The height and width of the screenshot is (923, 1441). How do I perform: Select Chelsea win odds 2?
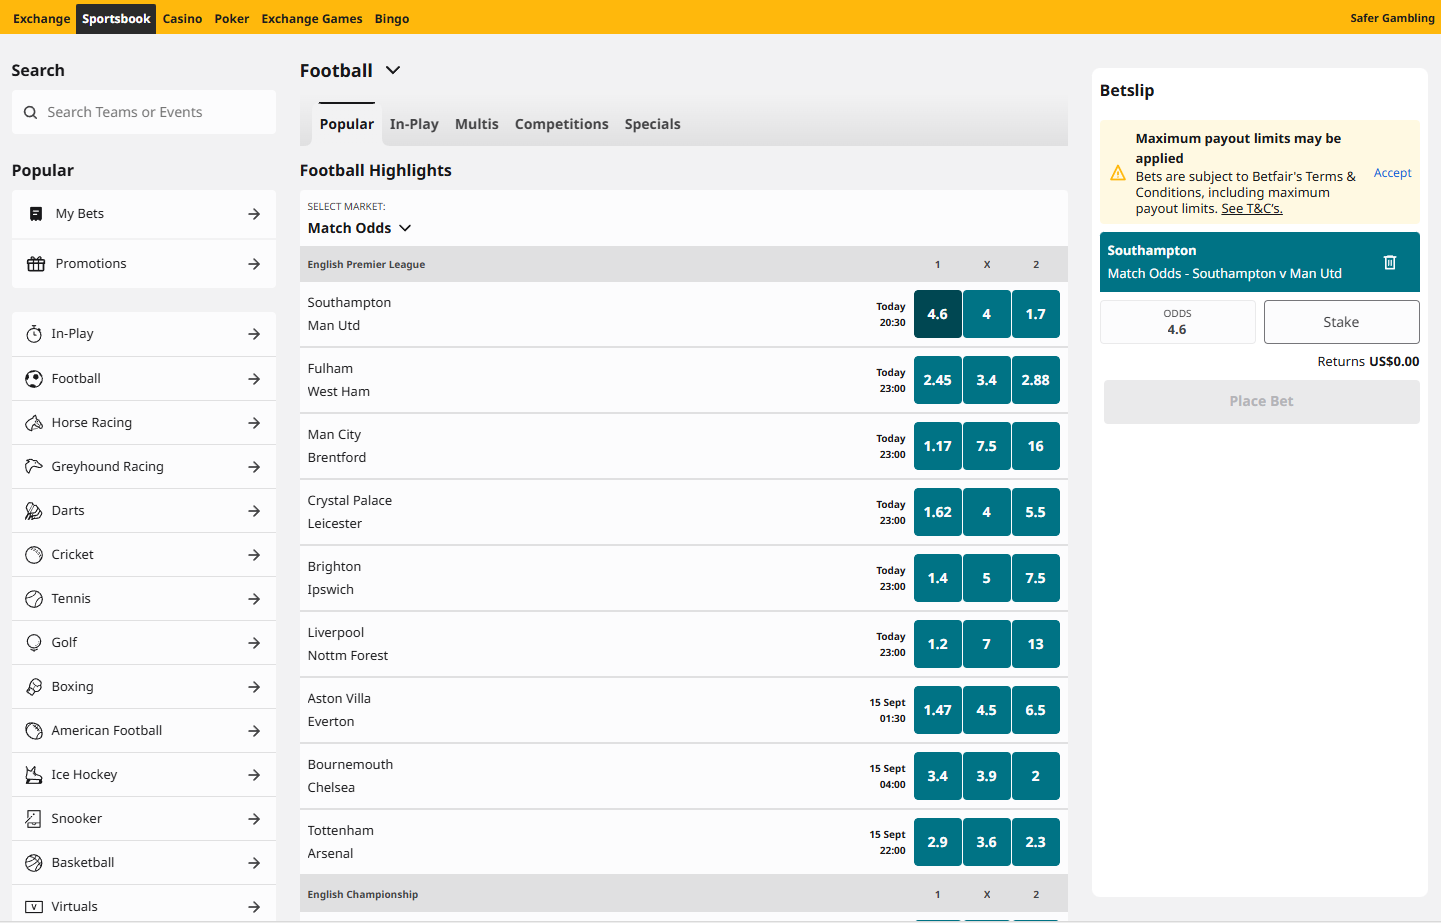tap(1036, 776)
